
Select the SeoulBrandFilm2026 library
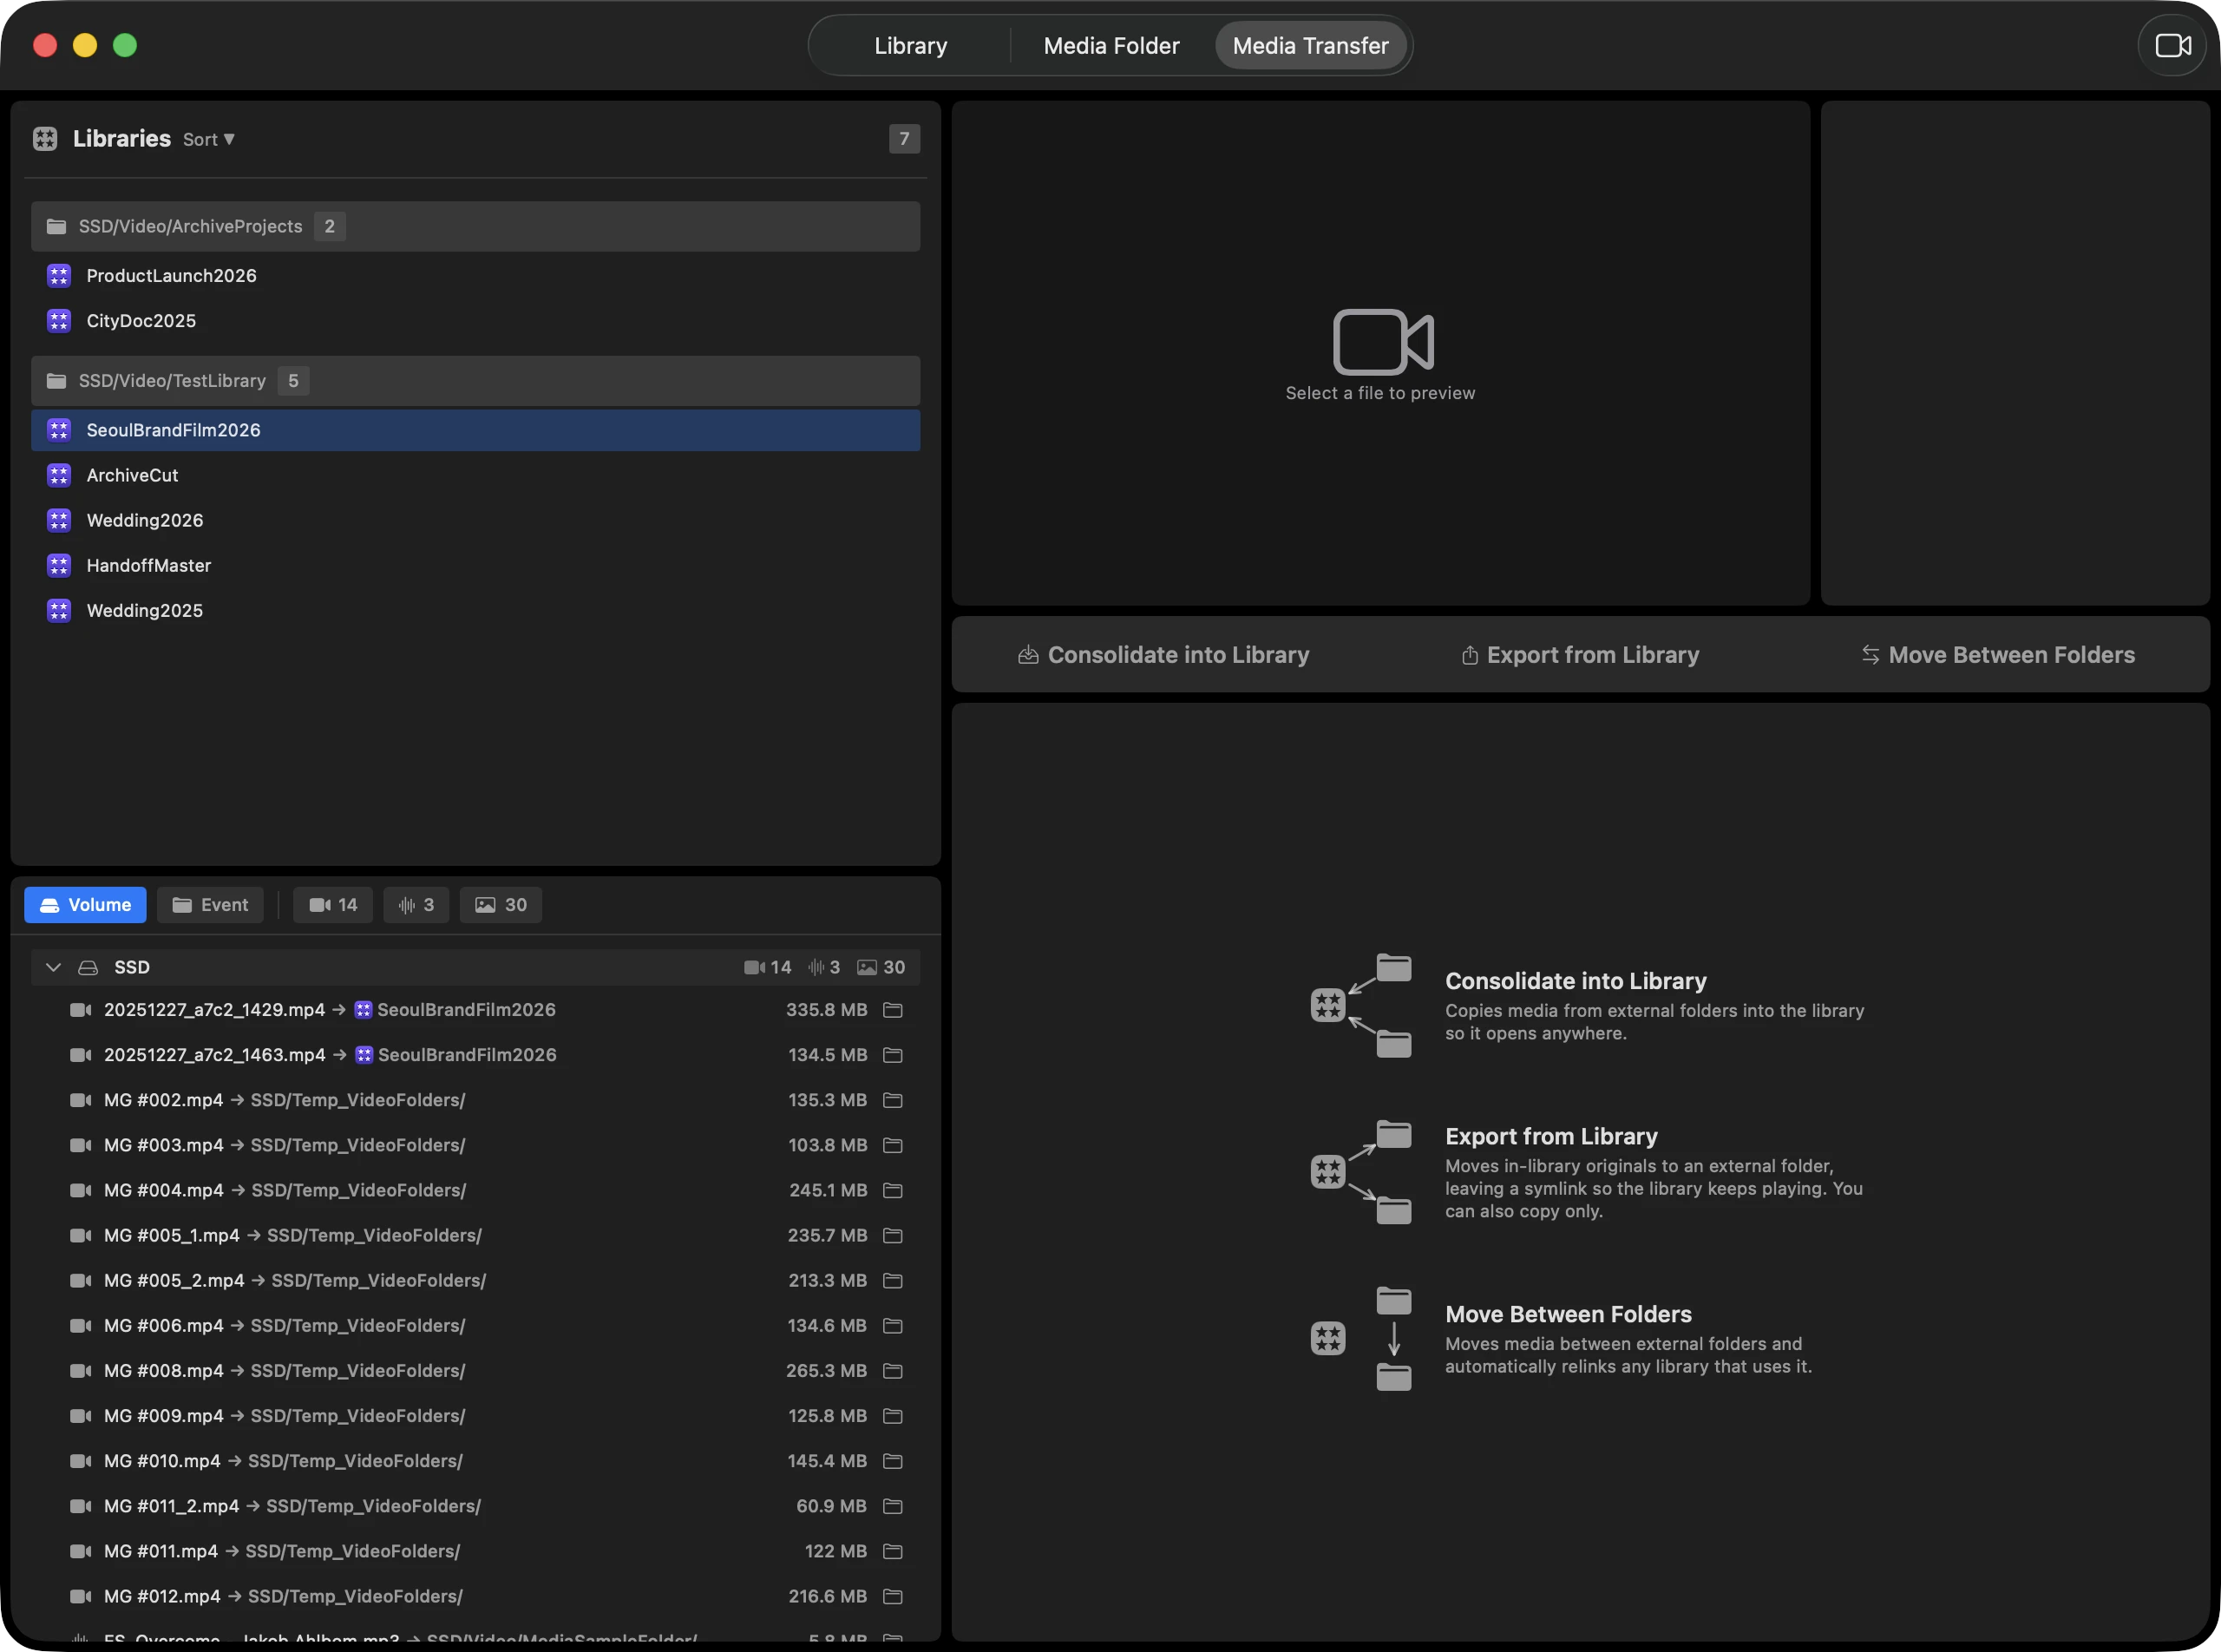tap(475, 430)
